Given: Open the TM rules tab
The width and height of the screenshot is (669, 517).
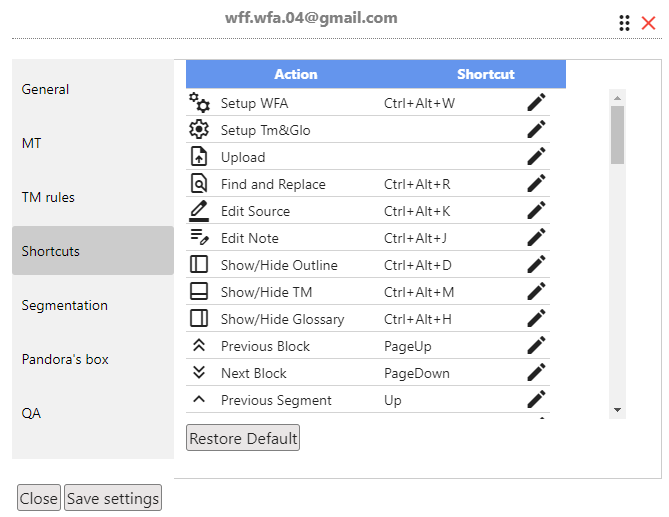Looking at the screenshot, I should [x=93, y=197].
